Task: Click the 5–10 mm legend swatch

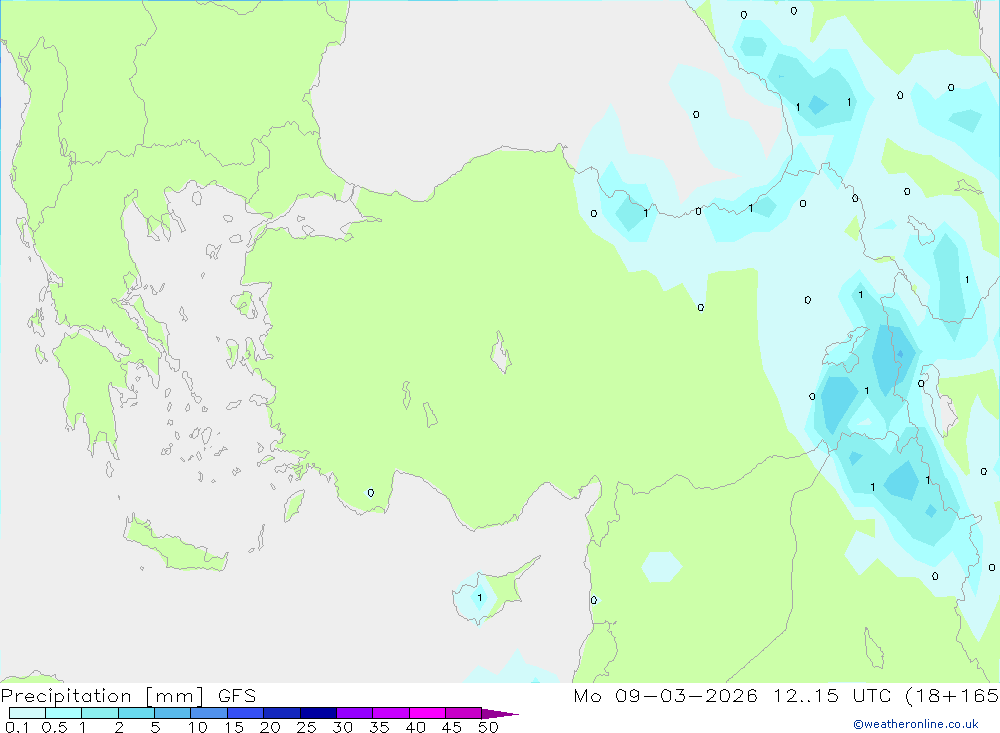Action: point(173,713)
